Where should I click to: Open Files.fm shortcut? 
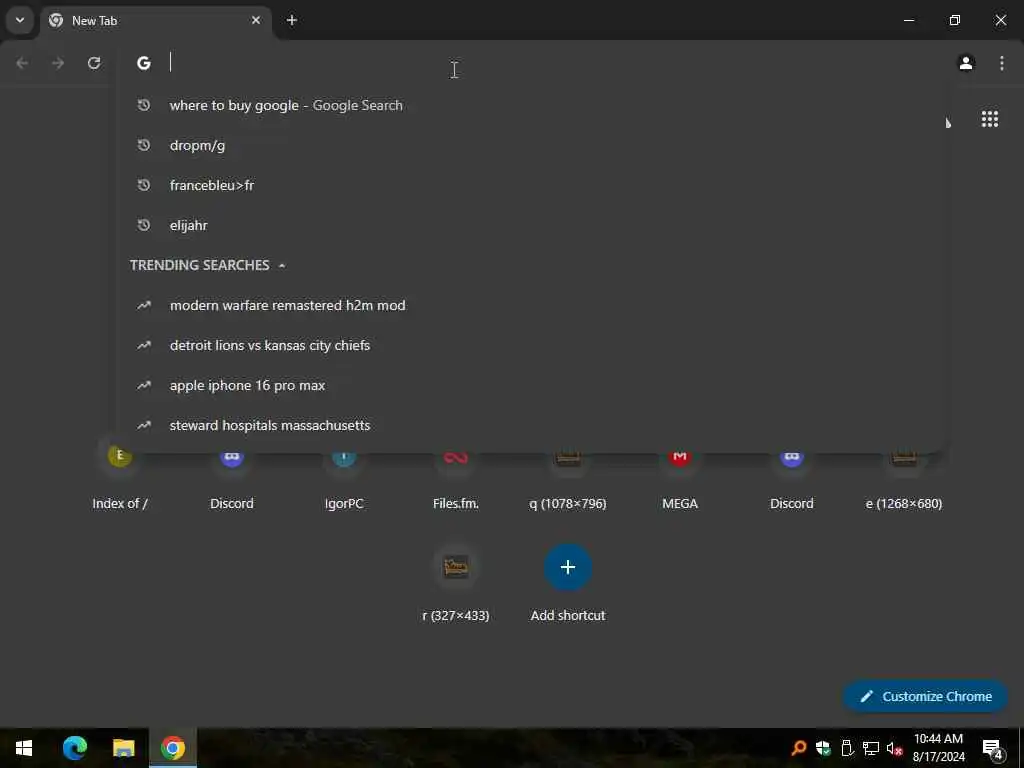point(456,480)
